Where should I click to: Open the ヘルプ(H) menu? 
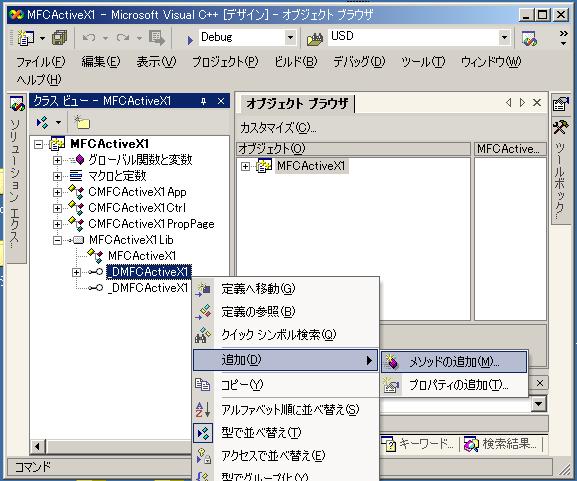click(39, 79)
